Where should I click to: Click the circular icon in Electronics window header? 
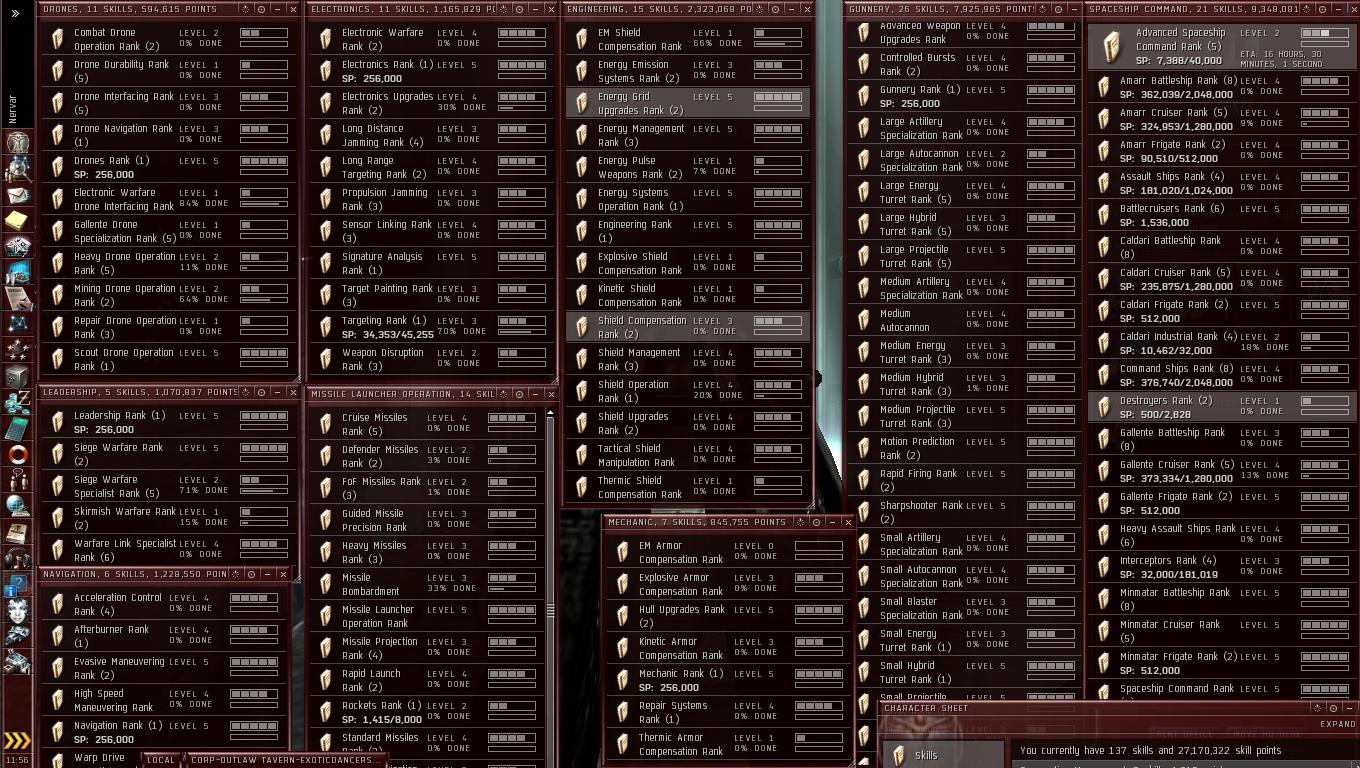coord(519,9)
